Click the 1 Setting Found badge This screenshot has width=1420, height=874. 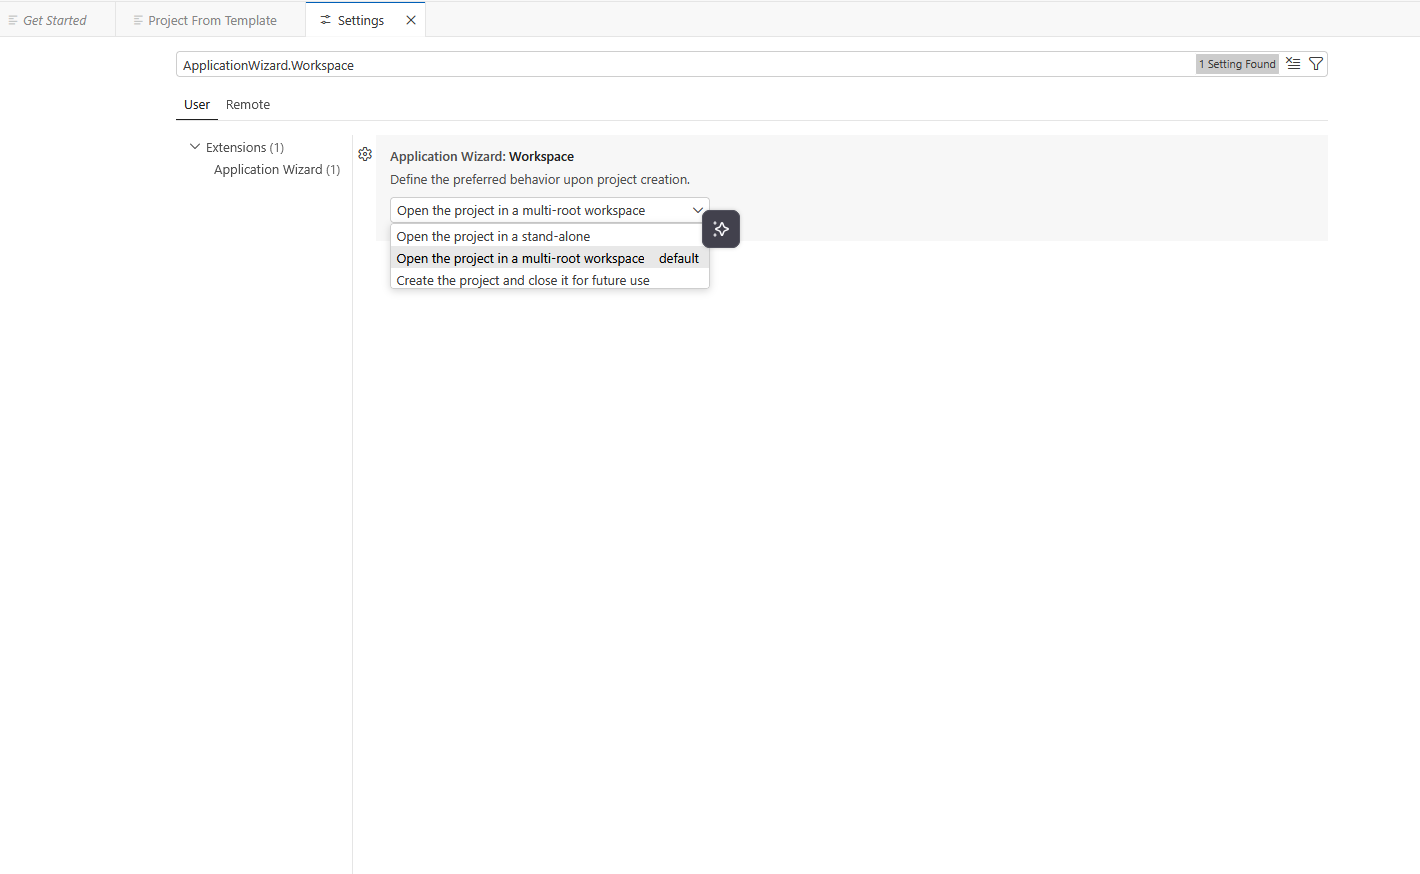click(1237, 64)
